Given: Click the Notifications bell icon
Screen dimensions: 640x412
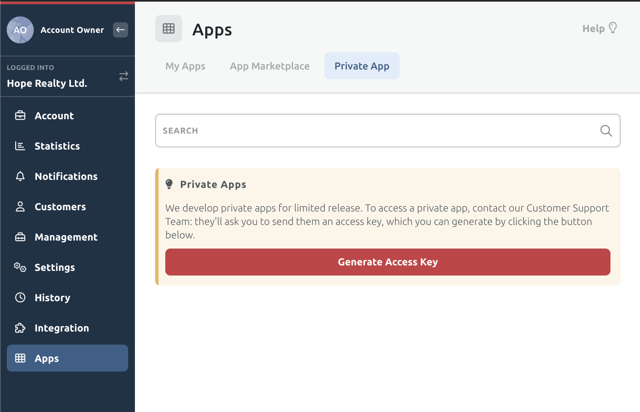Looking at the screenshot, I should [20, 177].
